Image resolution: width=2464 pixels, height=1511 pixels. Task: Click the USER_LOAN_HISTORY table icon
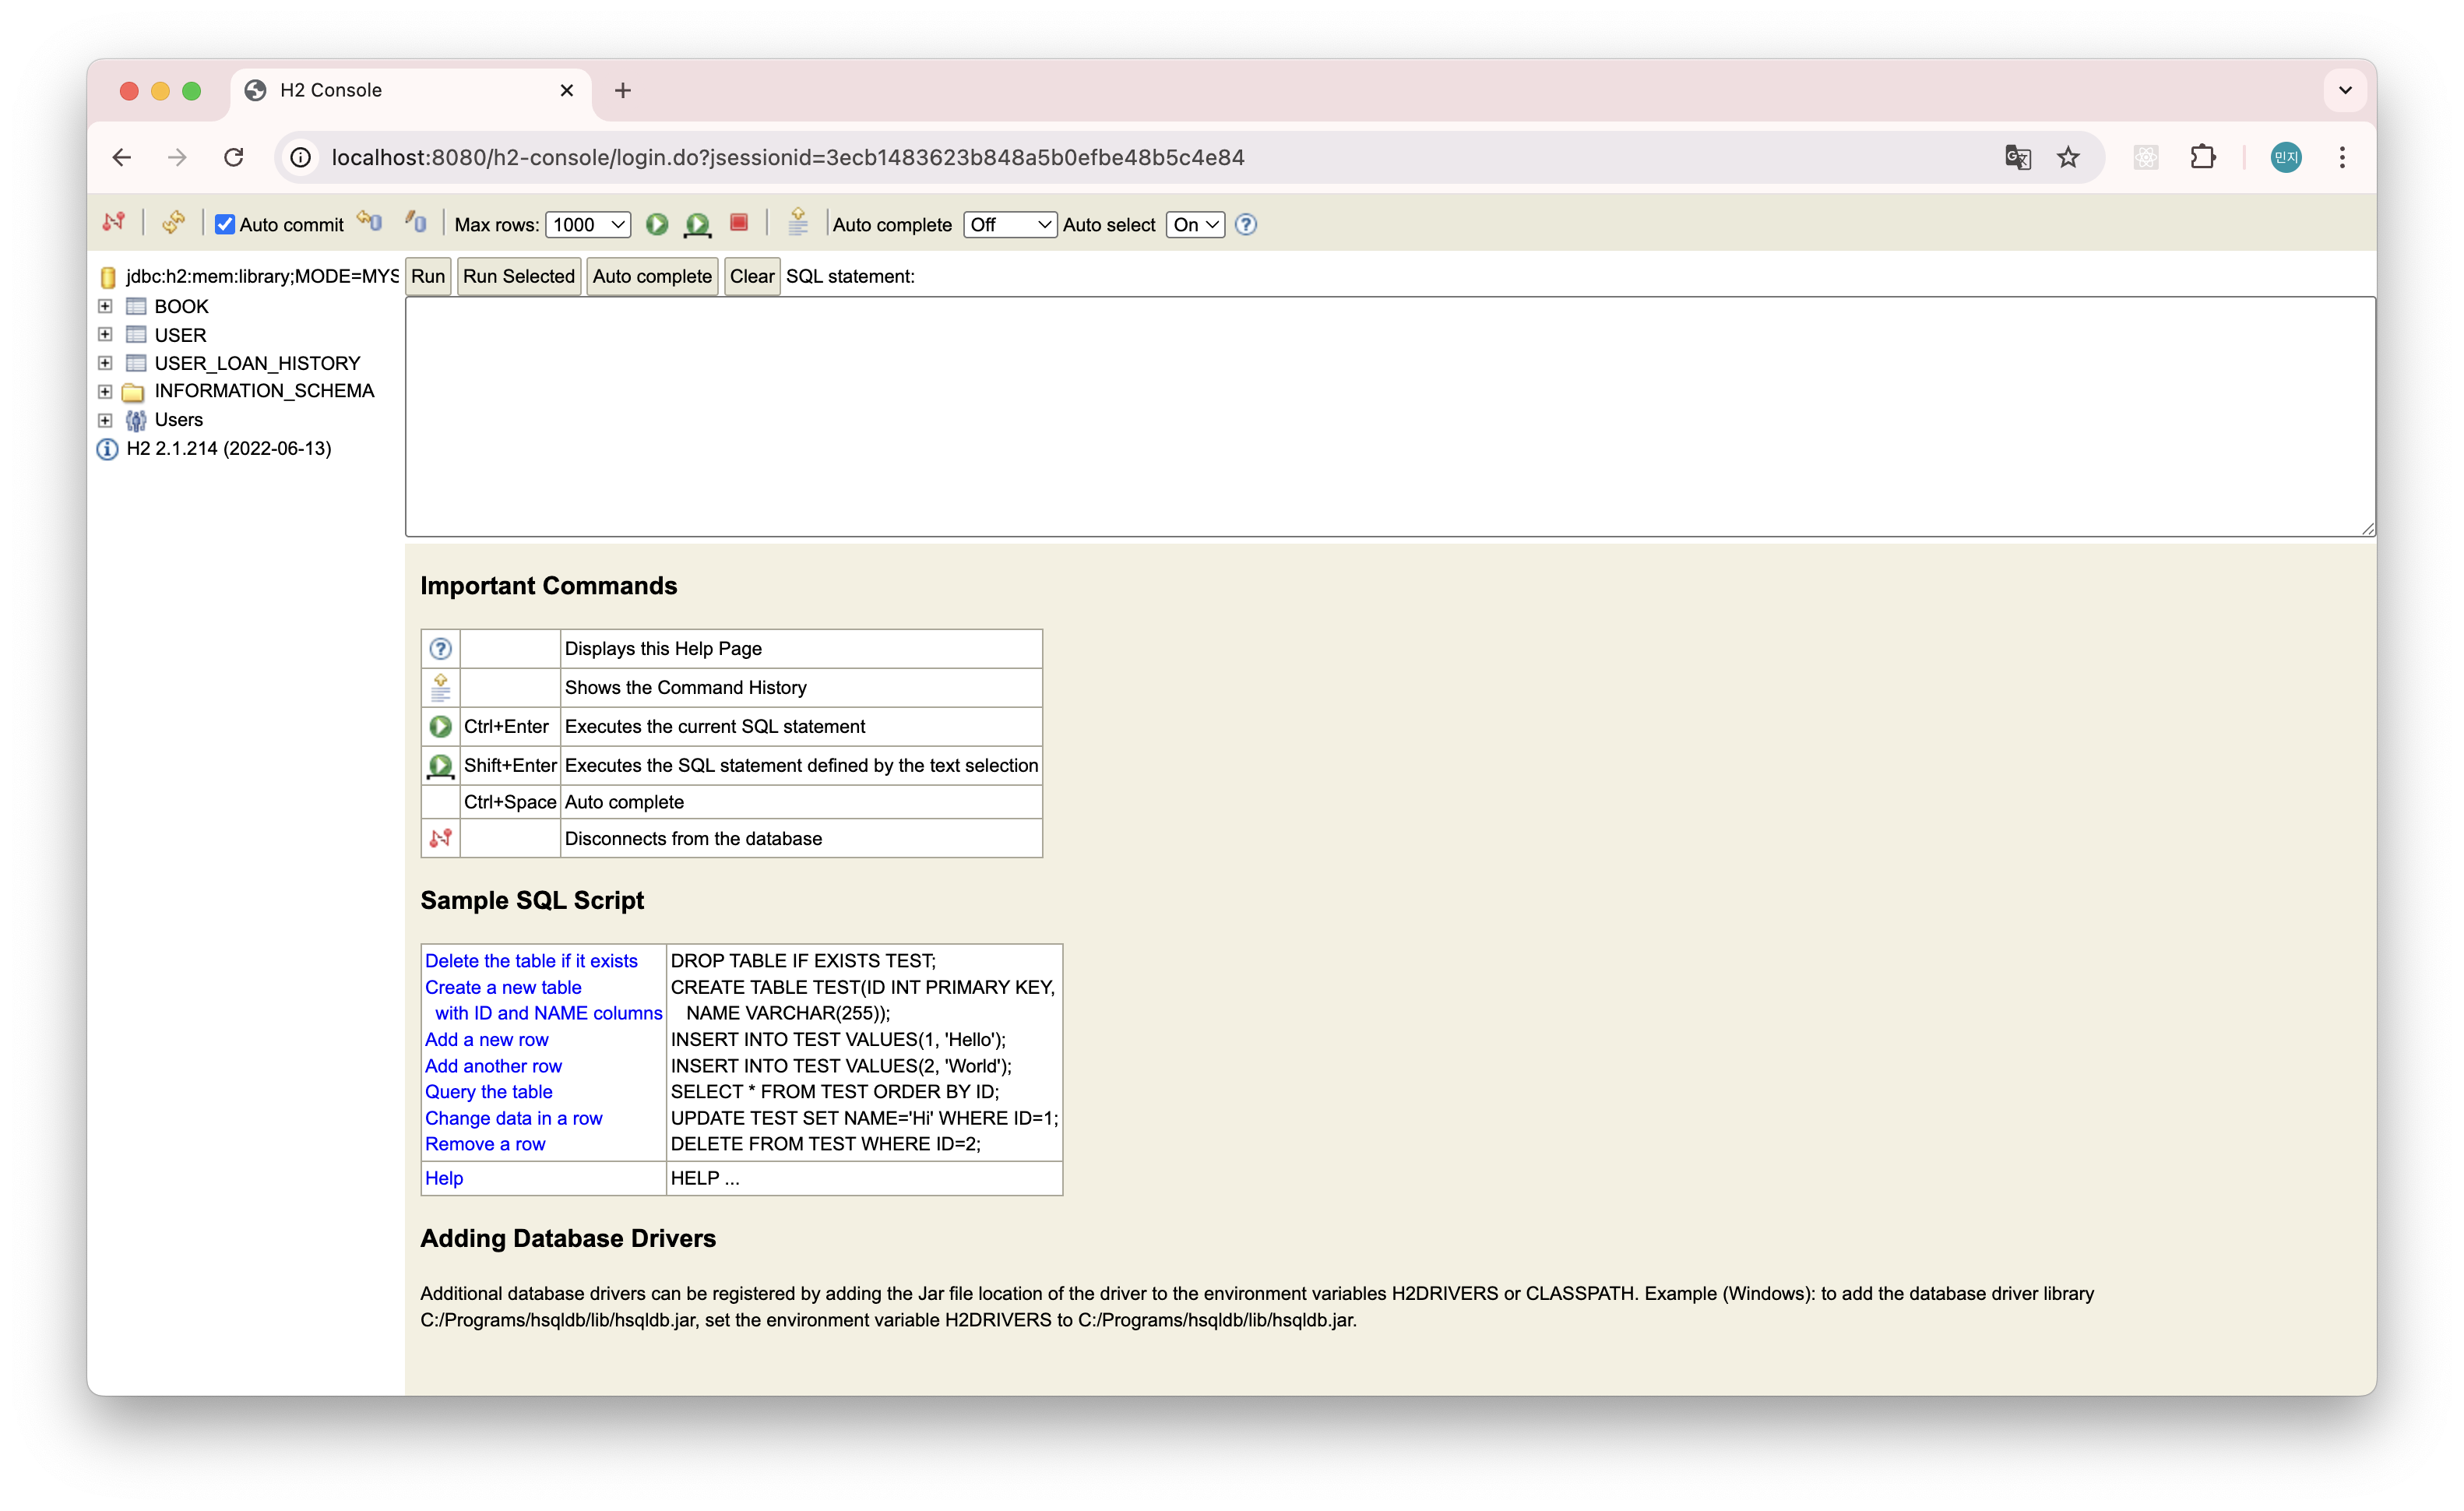pyautogui.click(x=136, y=363)
